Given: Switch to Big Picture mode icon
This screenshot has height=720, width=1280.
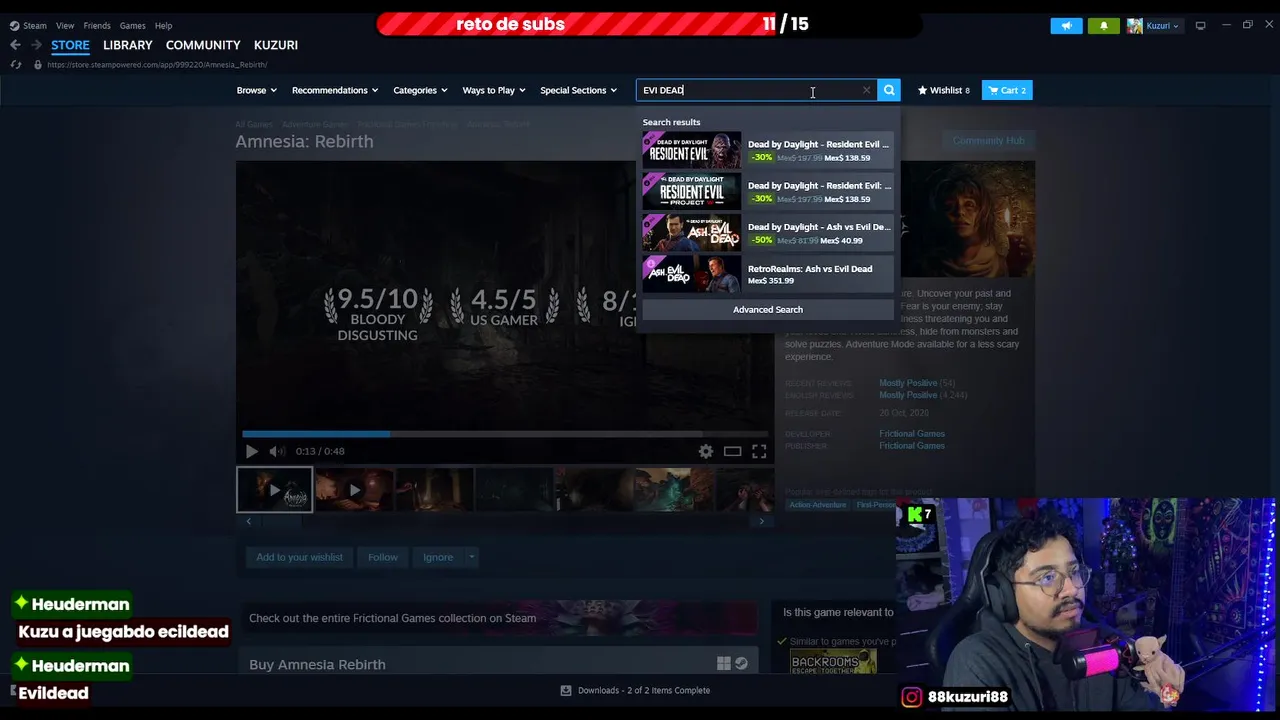Looking at the screenshot, I should coord(1200,26).
